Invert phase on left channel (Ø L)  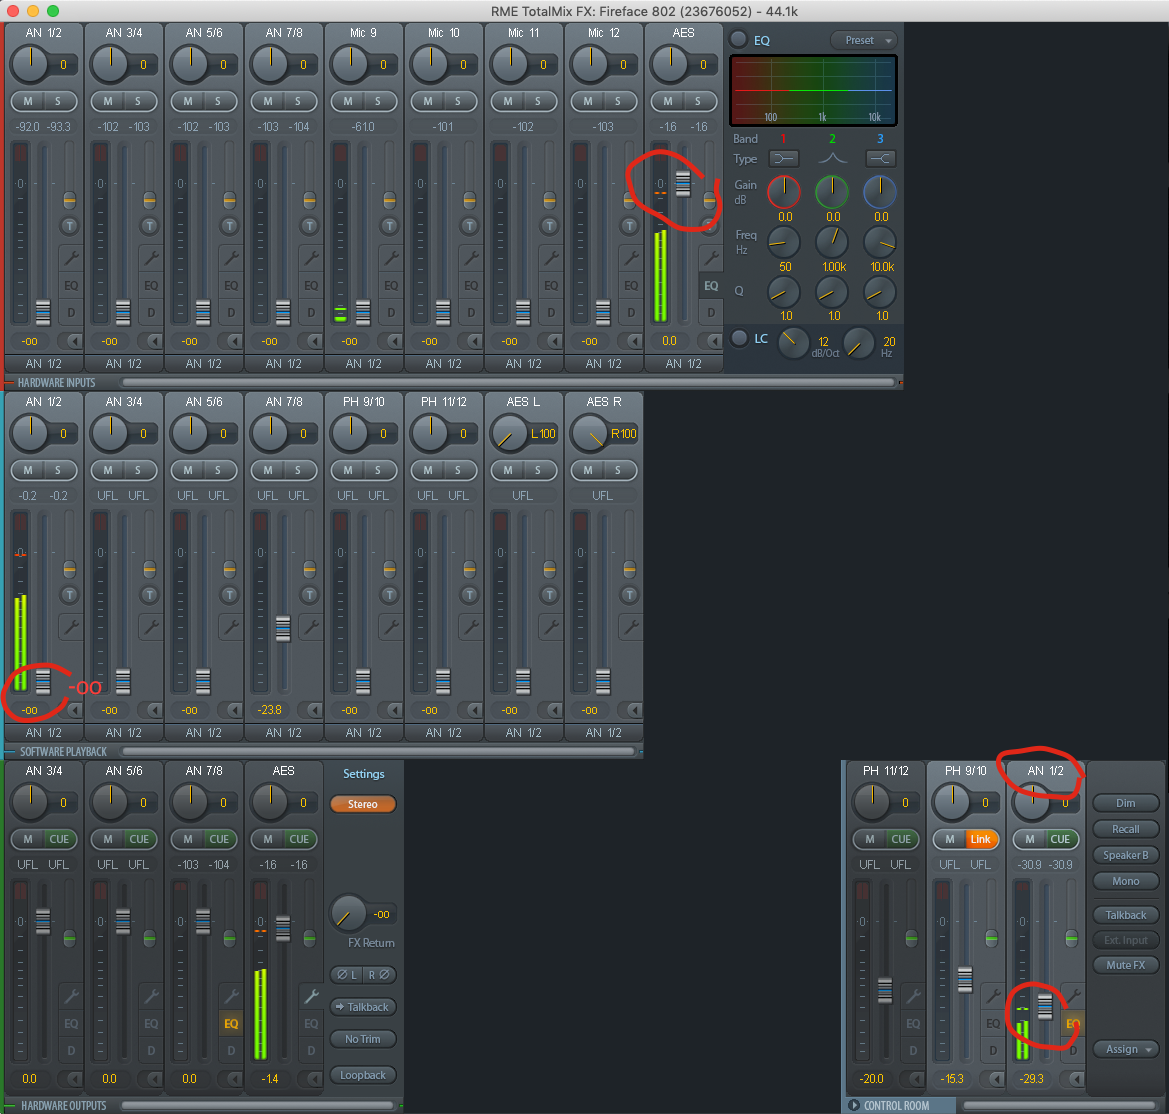pyautogui.click(x=347, y=975)
